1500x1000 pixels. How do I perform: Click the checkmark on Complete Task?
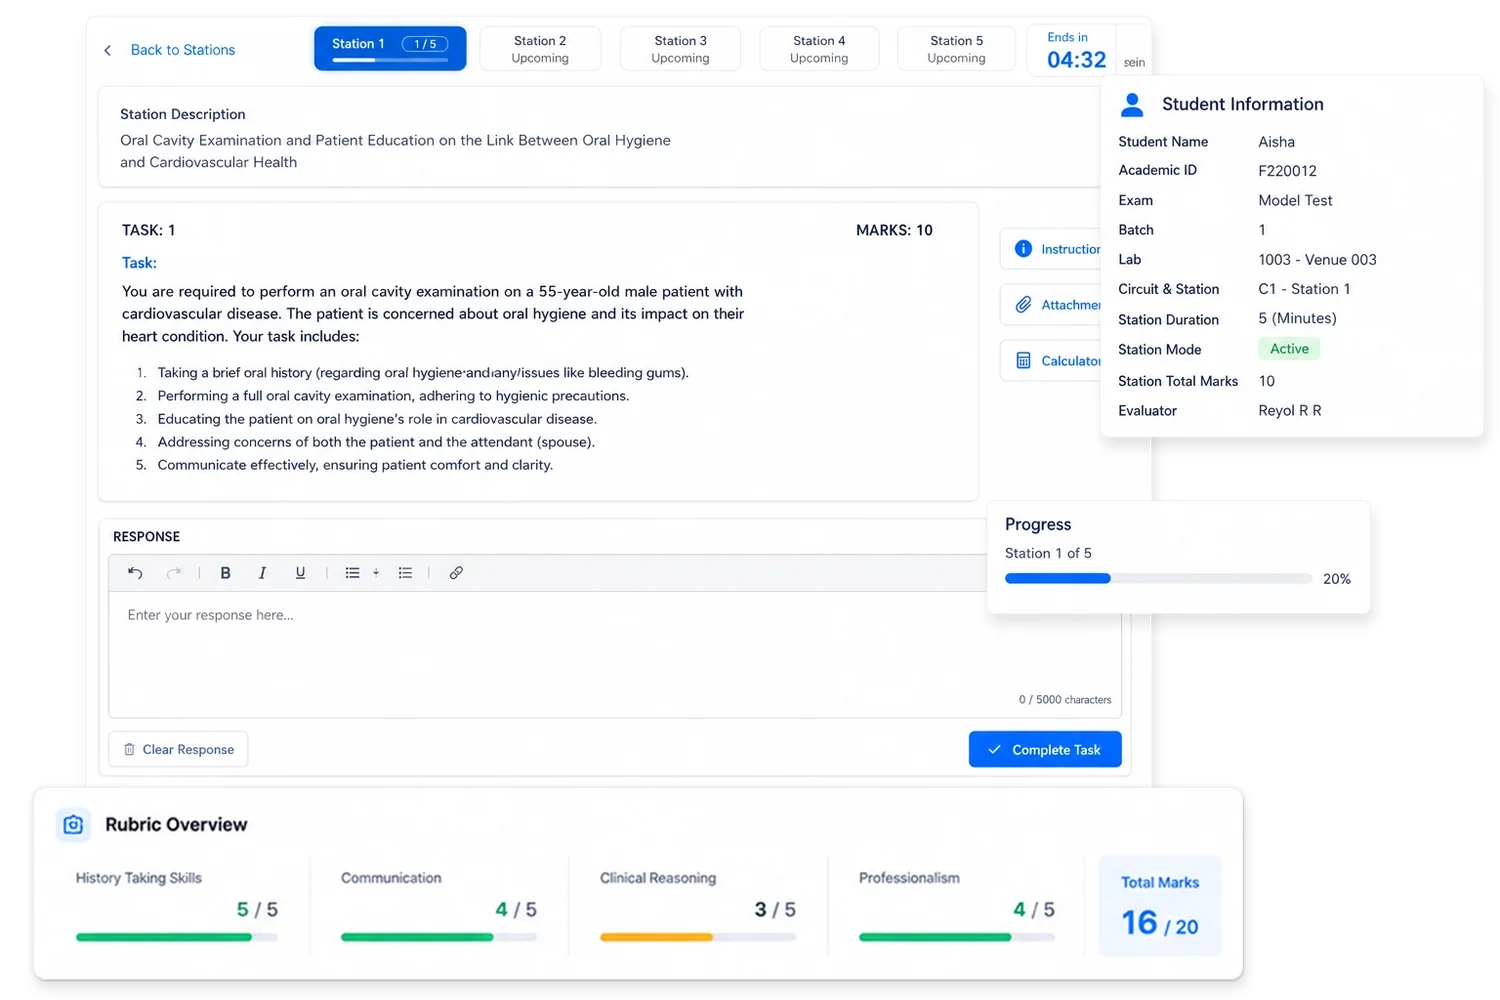point(994,749)
